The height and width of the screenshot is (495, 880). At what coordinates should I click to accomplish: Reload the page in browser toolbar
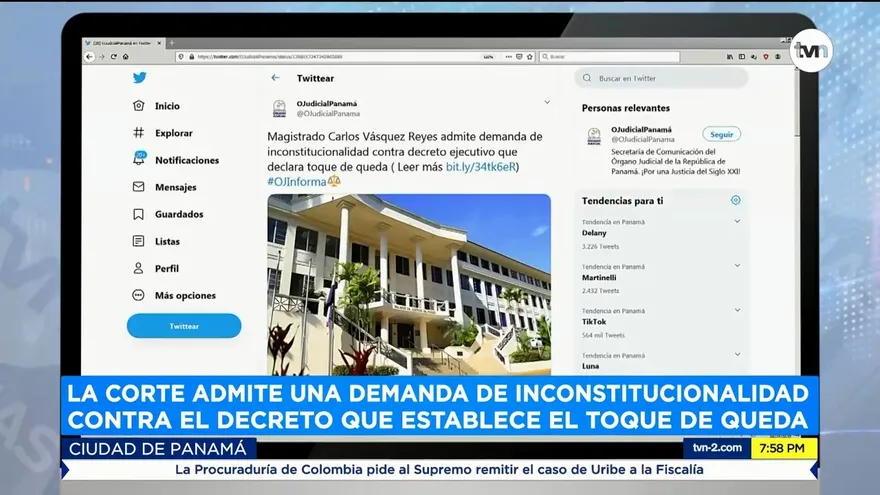[x=114, y=57]
